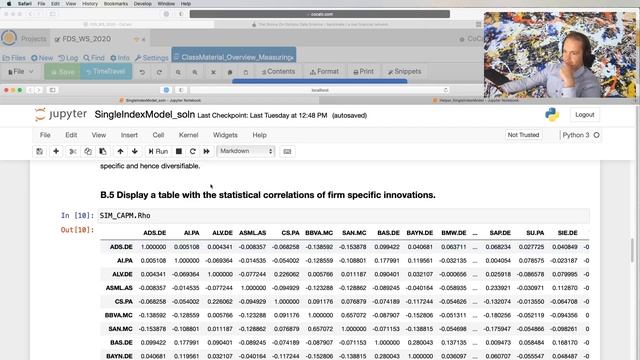Cut selected cells with the scissors icon

tap(73, 151)
